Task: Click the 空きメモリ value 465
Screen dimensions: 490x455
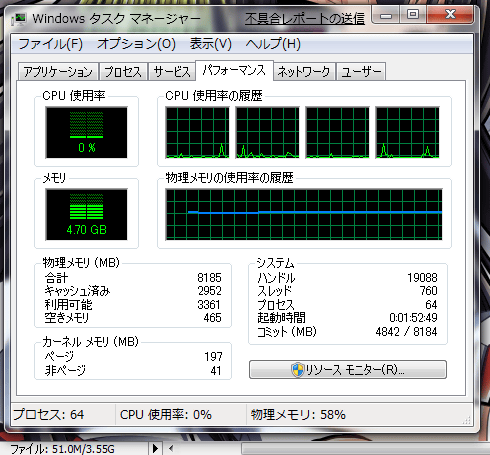Action: tap(212, 318)
